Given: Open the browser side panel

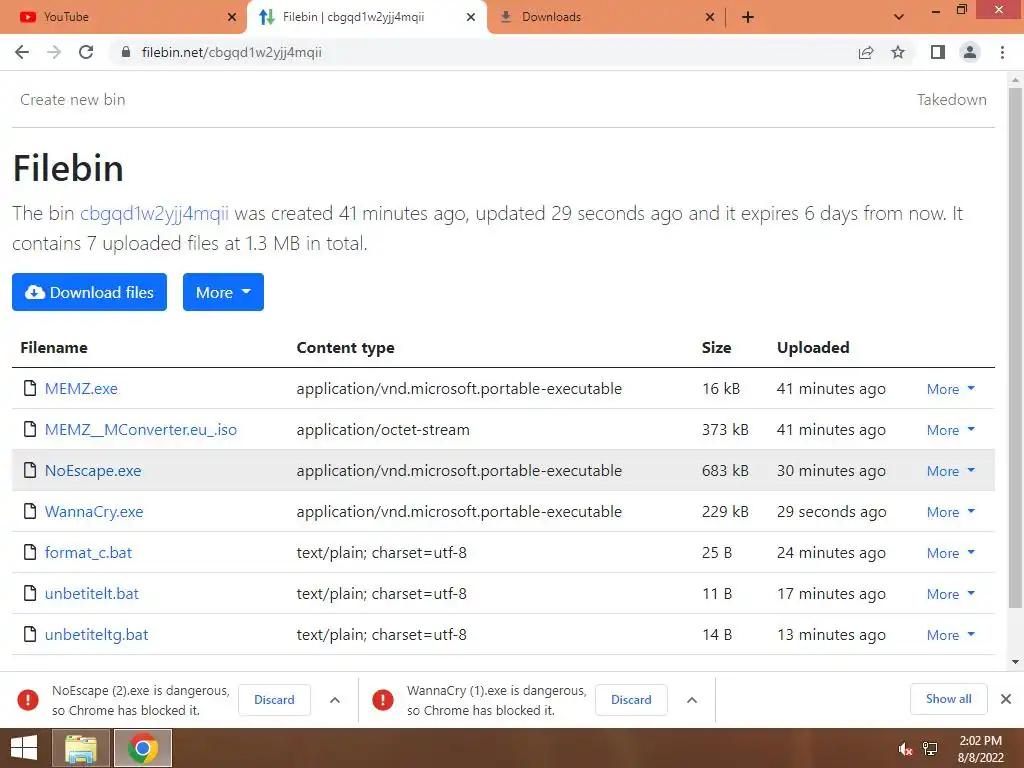Looking at the screenshot, I should coord(938,52).
